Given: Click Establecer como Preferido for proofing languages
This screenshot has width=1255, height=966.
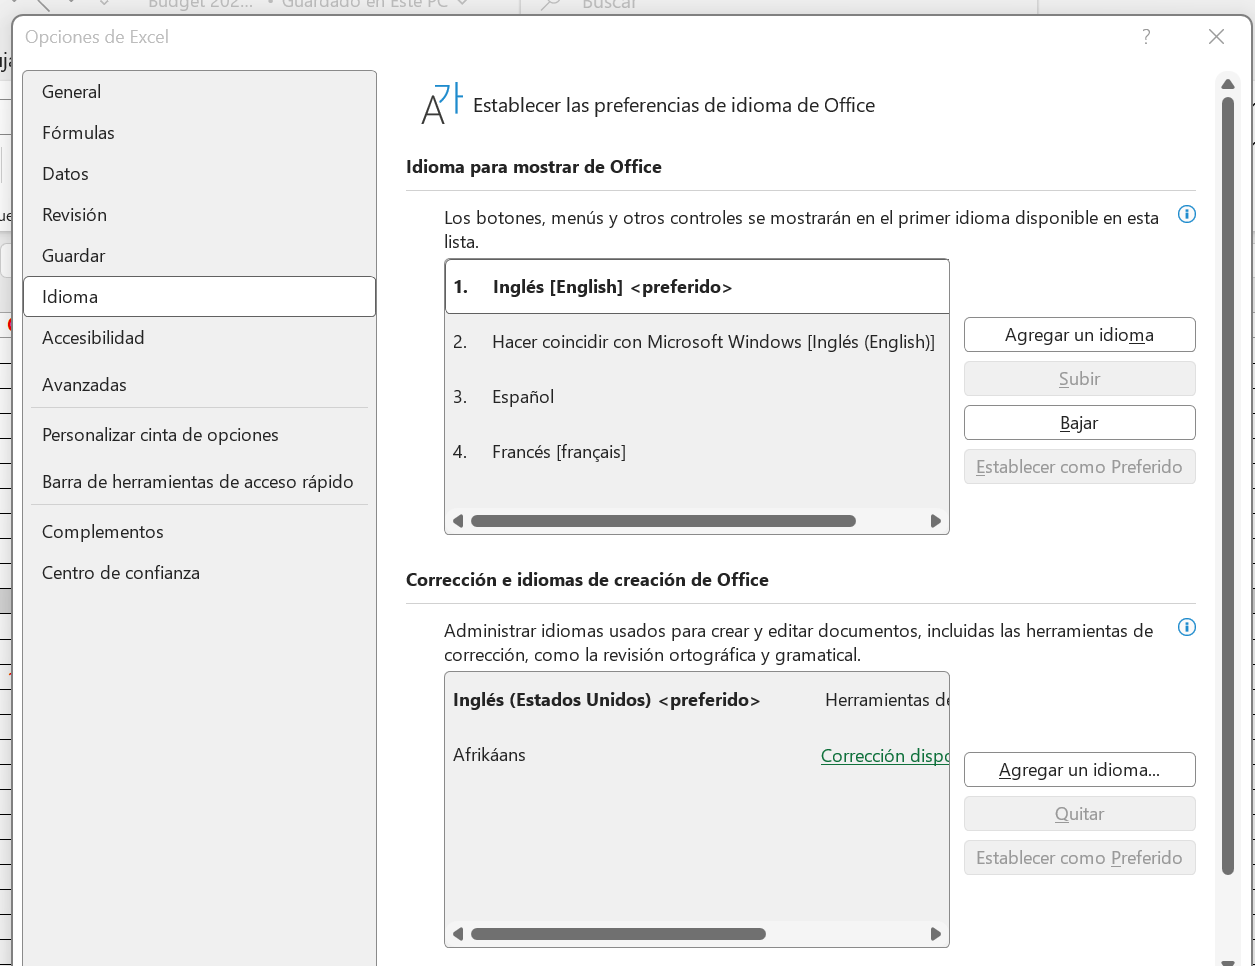Looking at the screenshot, I should [1080, 858].
